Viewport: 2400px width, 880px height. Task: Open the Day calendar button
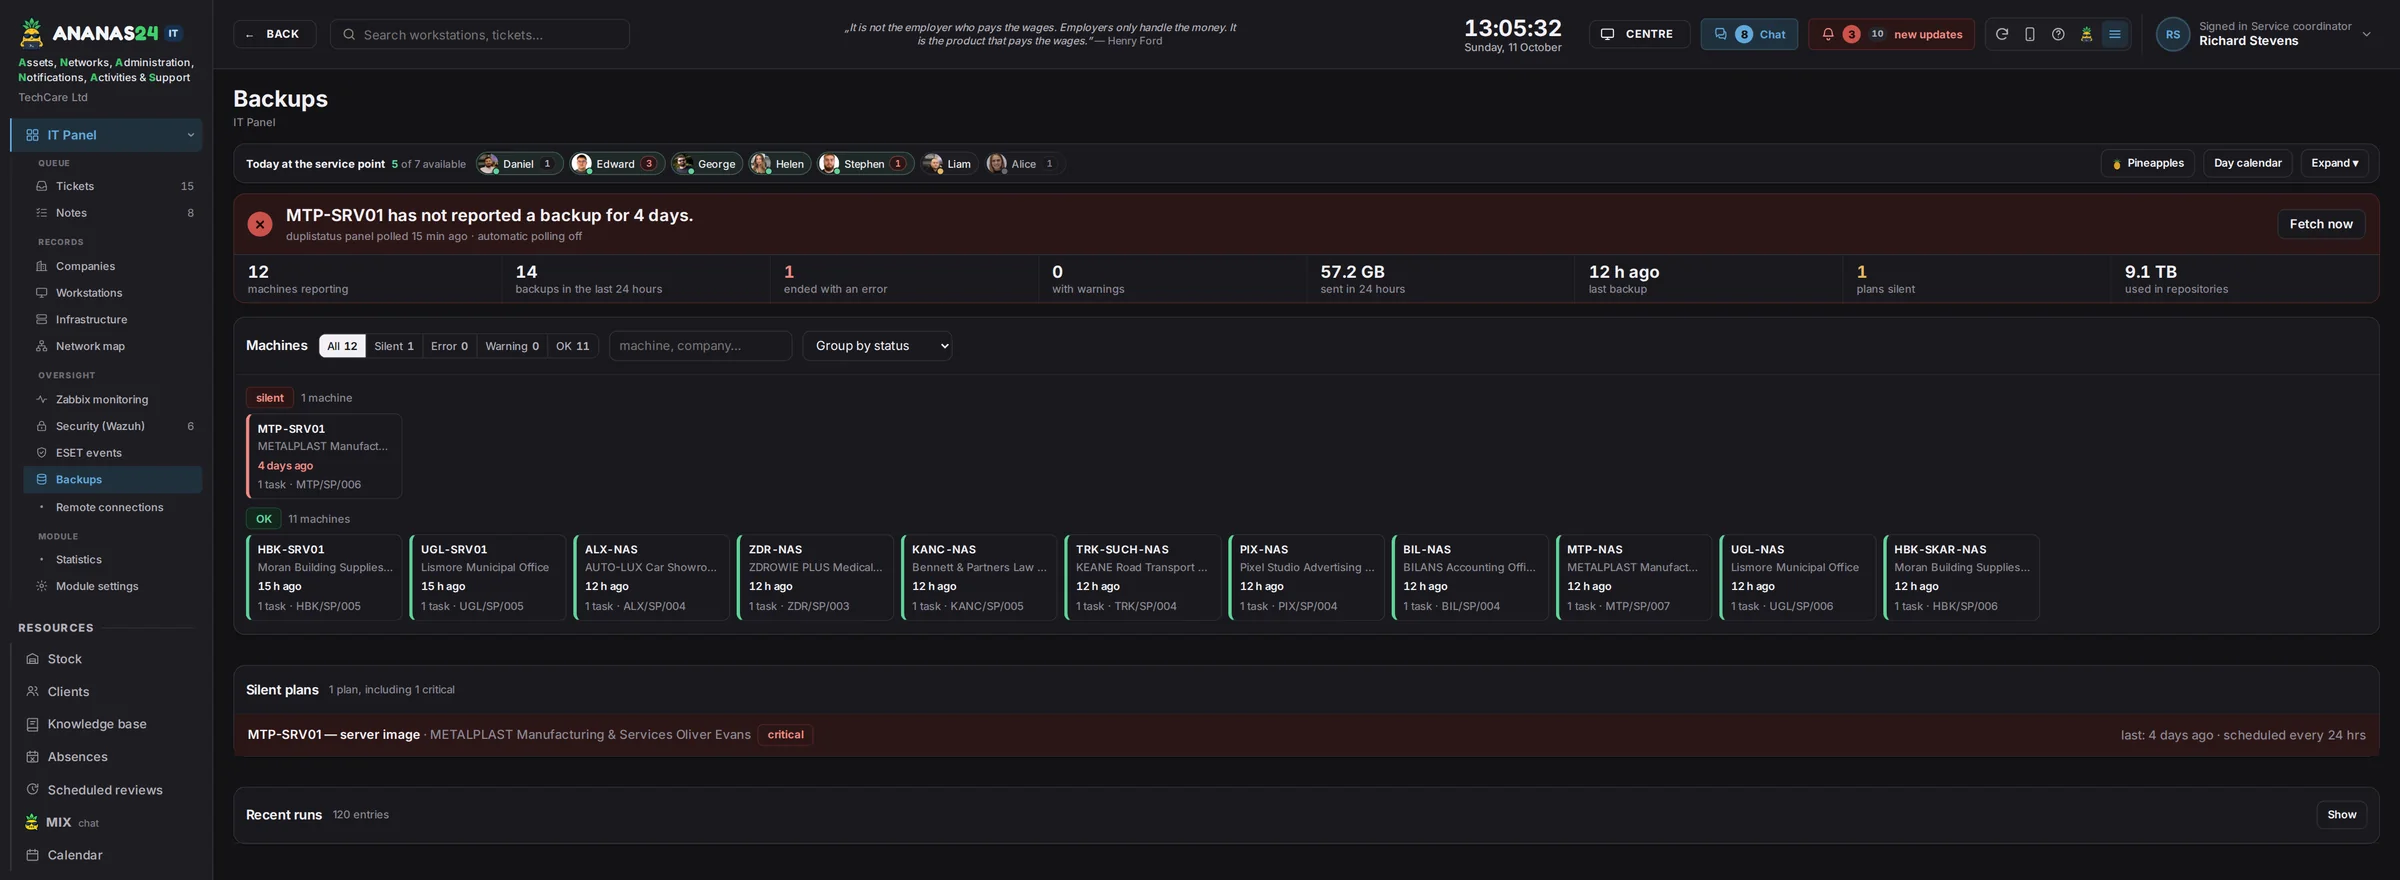pyautogui.click(x=2247, y=163)
